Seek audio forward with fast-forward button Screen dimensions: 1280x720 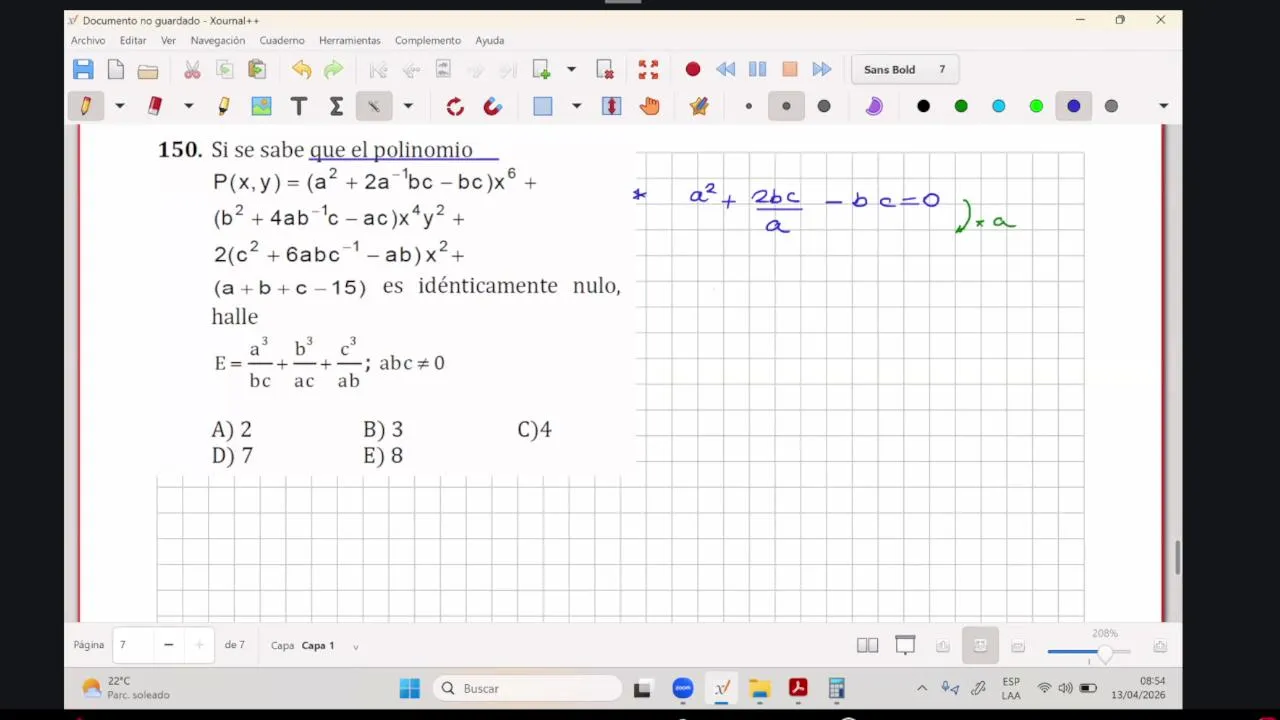click(x=822, y=69)
